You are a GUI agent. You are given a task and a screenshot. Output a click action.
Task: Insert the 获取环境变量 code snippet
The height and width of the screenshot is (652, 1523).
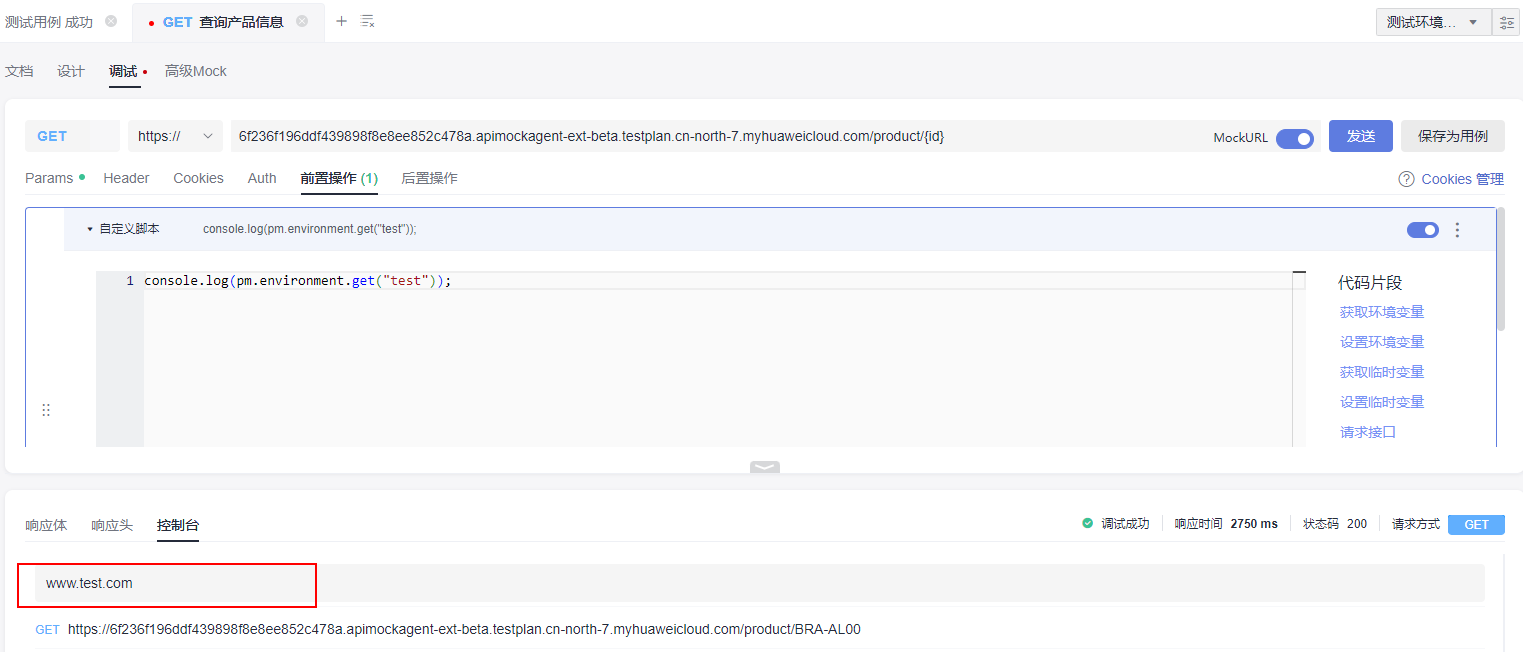pyautogui.click(x=1381, y=312)
